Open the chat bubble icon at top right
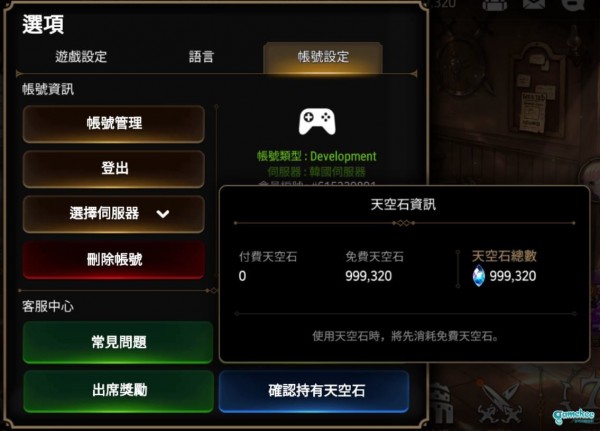600x431 pixels. pyautogui.click(x=573, y=5)
